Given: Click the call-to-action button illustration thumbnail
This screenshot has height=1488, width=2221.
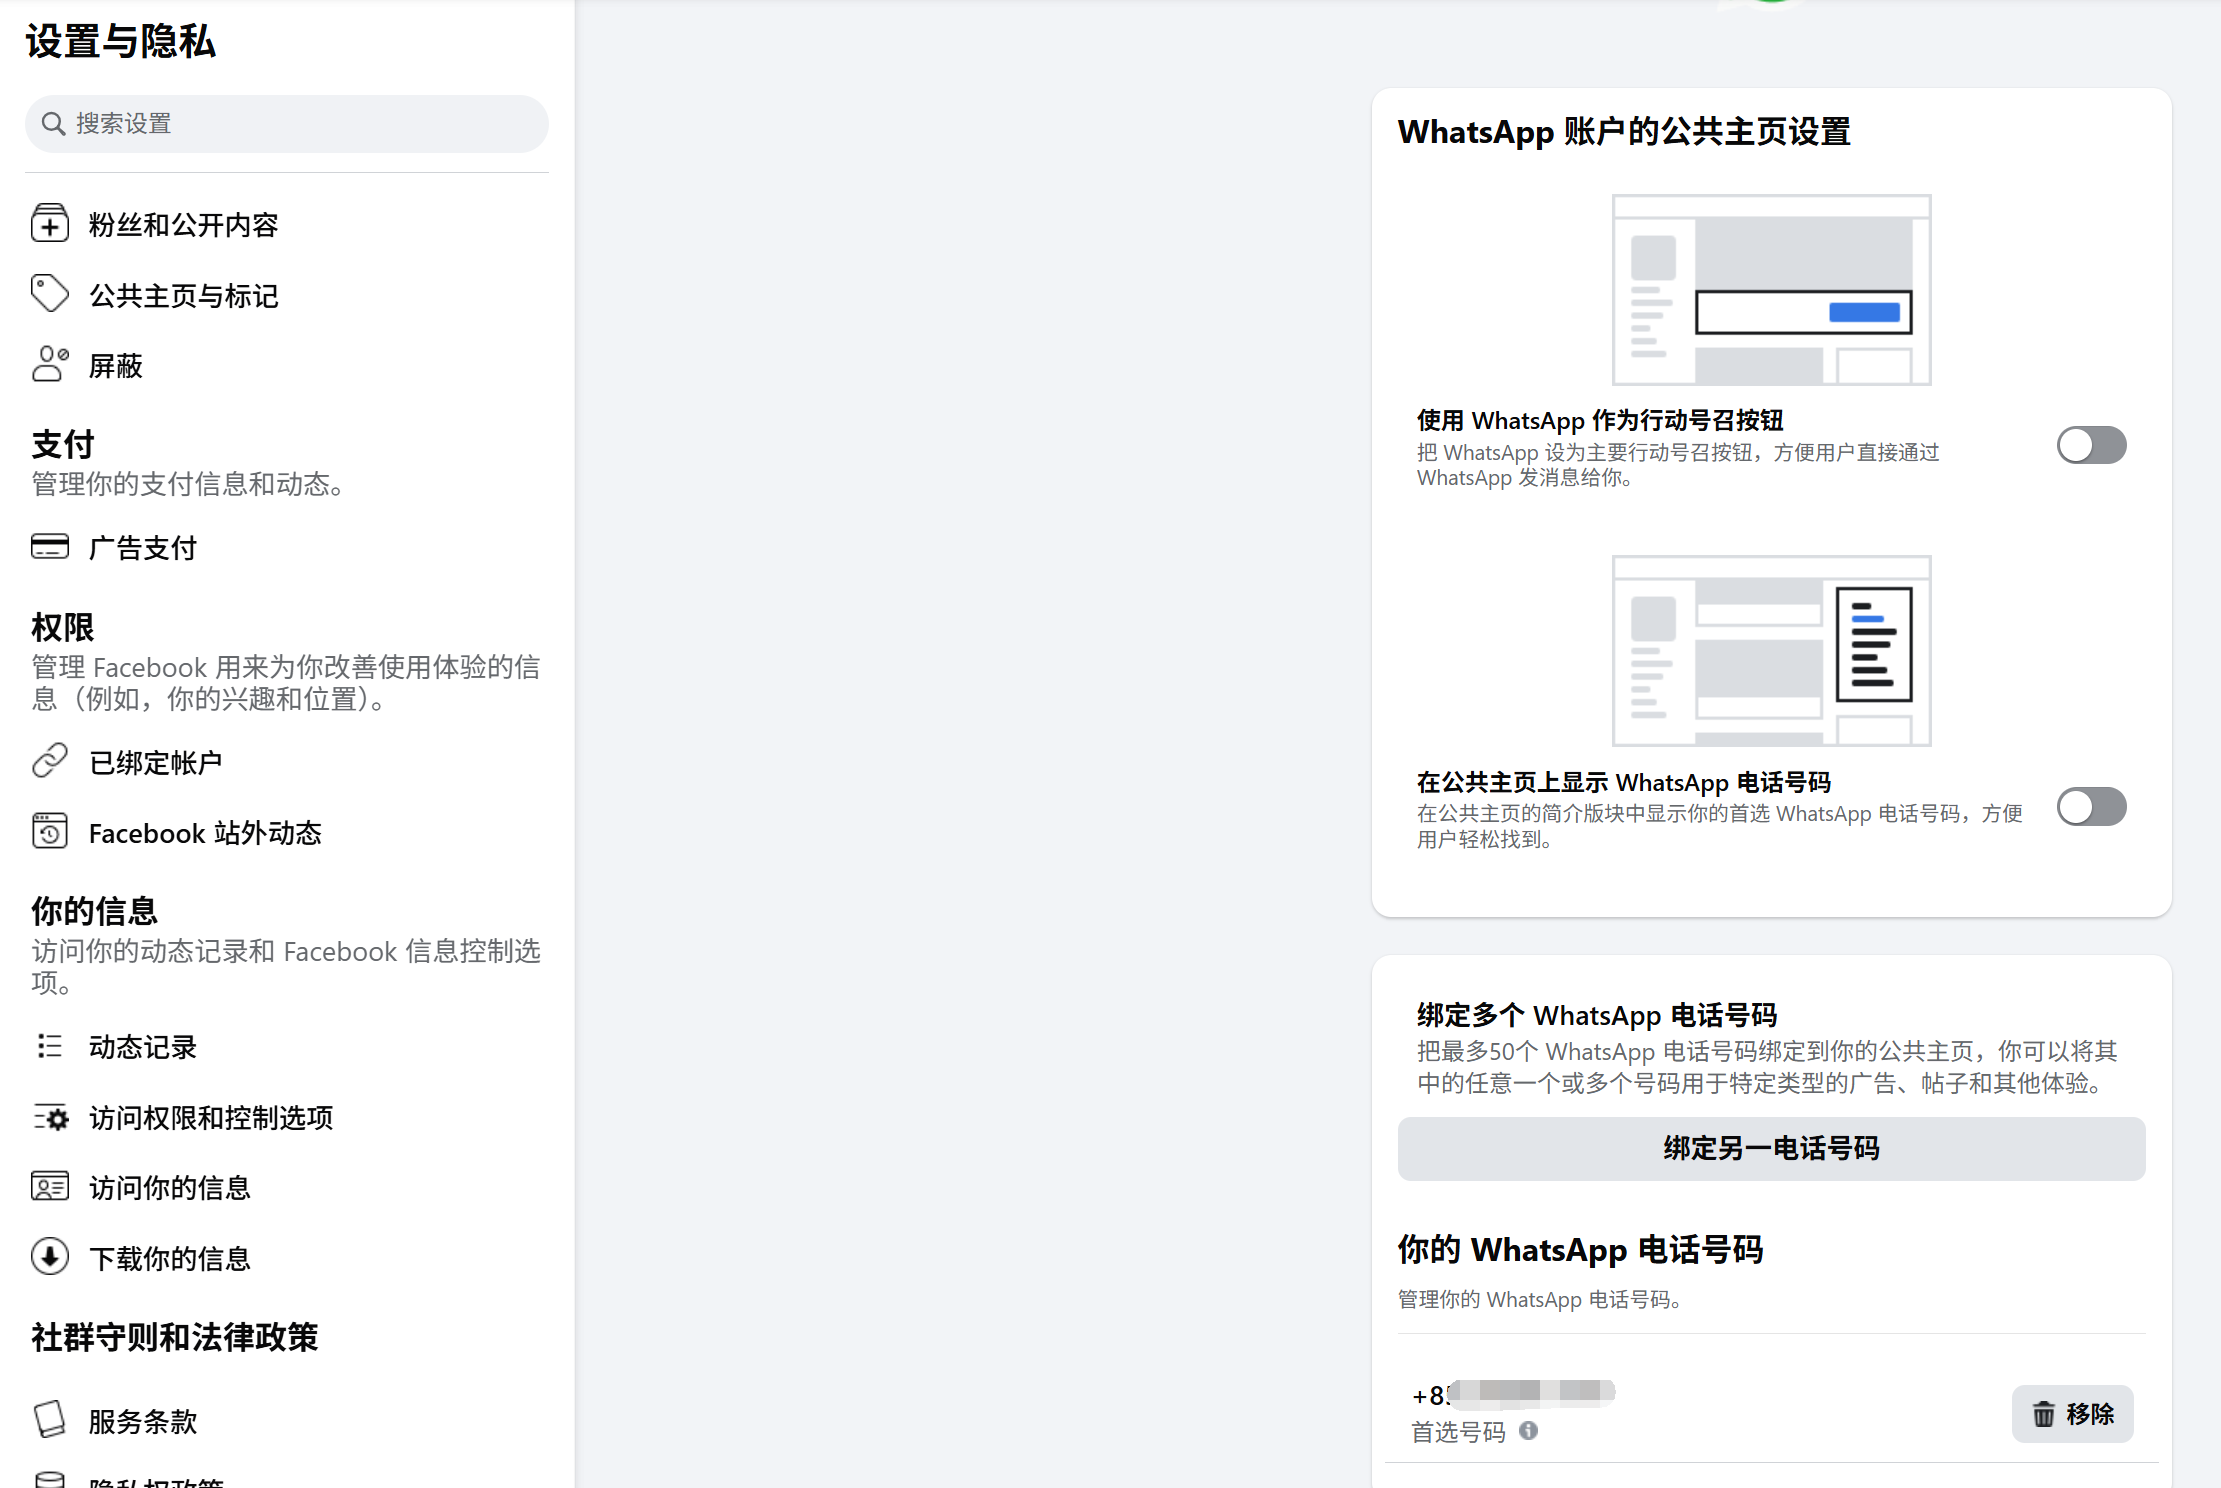Looking at the screenshot, I should pyautogui.click(x=1771, y=290).
